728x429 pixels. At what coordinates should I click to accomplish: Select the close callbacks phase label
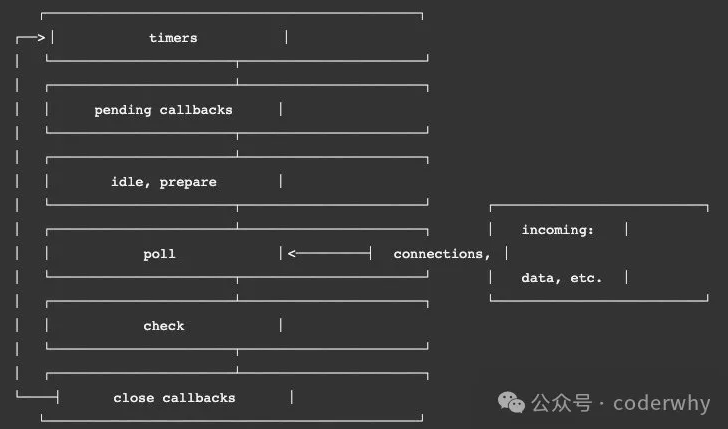[174, 398]
